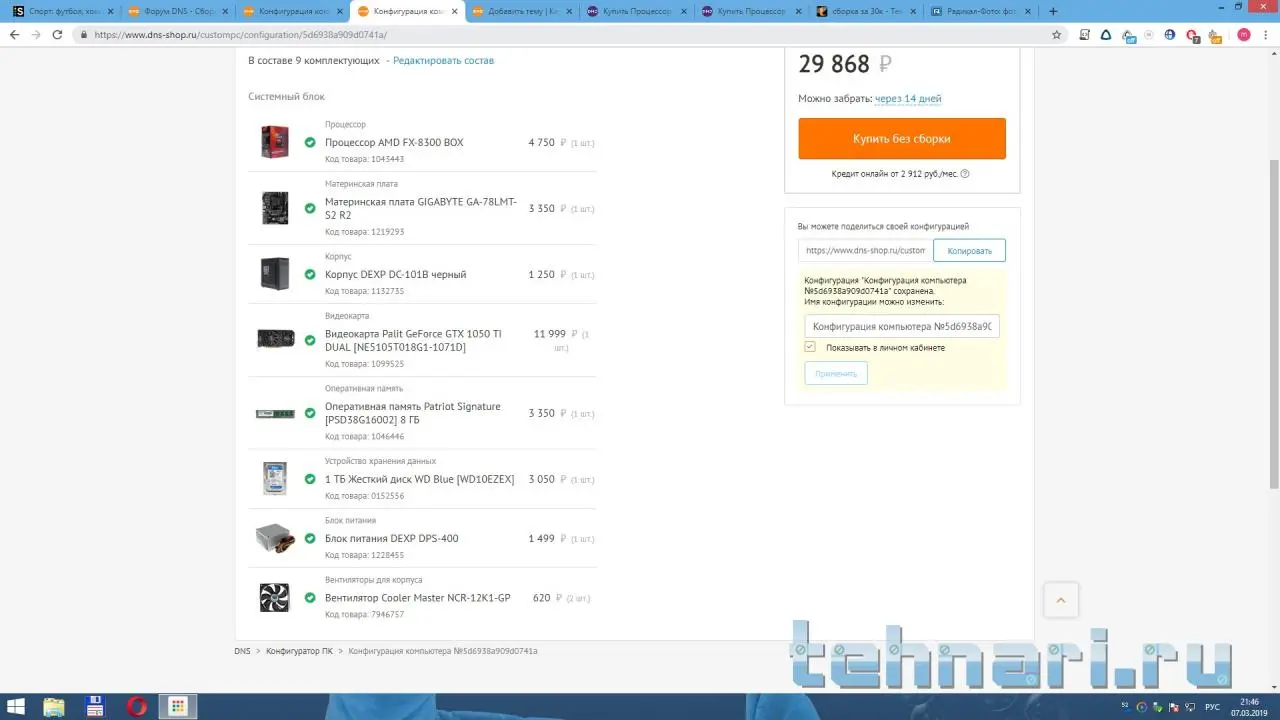Image resolution: width=1280 pixels, height=720 pixels.
Task: Click 'Копировать' to copy the configuration link
Action: point(969,250)
